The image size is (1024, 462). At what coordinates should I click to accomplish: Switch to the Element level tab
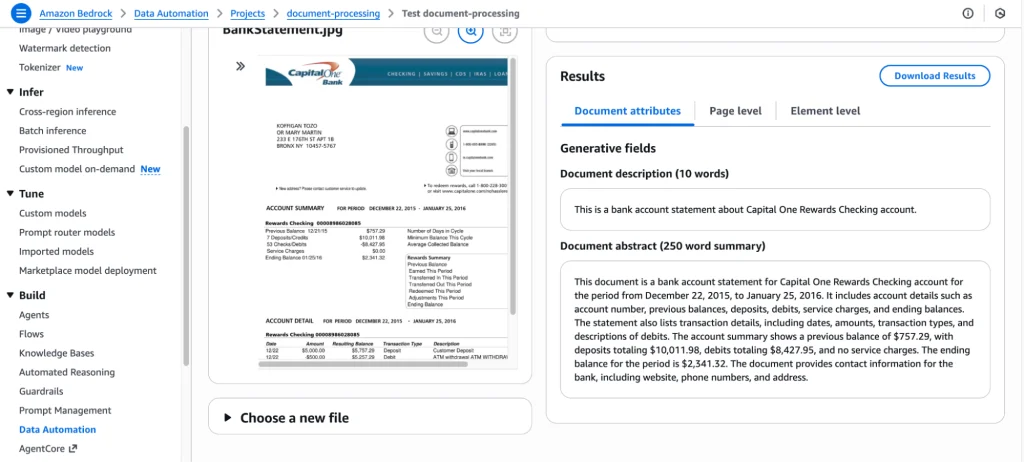point(825,111)
